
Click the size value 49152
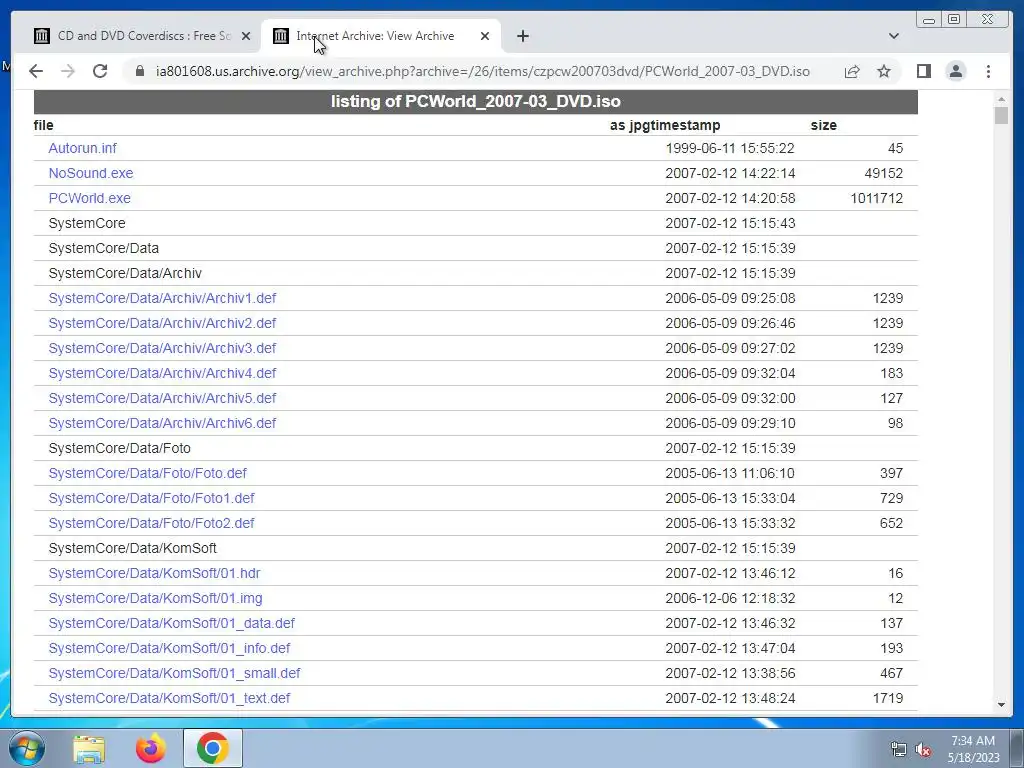(883, 173)
